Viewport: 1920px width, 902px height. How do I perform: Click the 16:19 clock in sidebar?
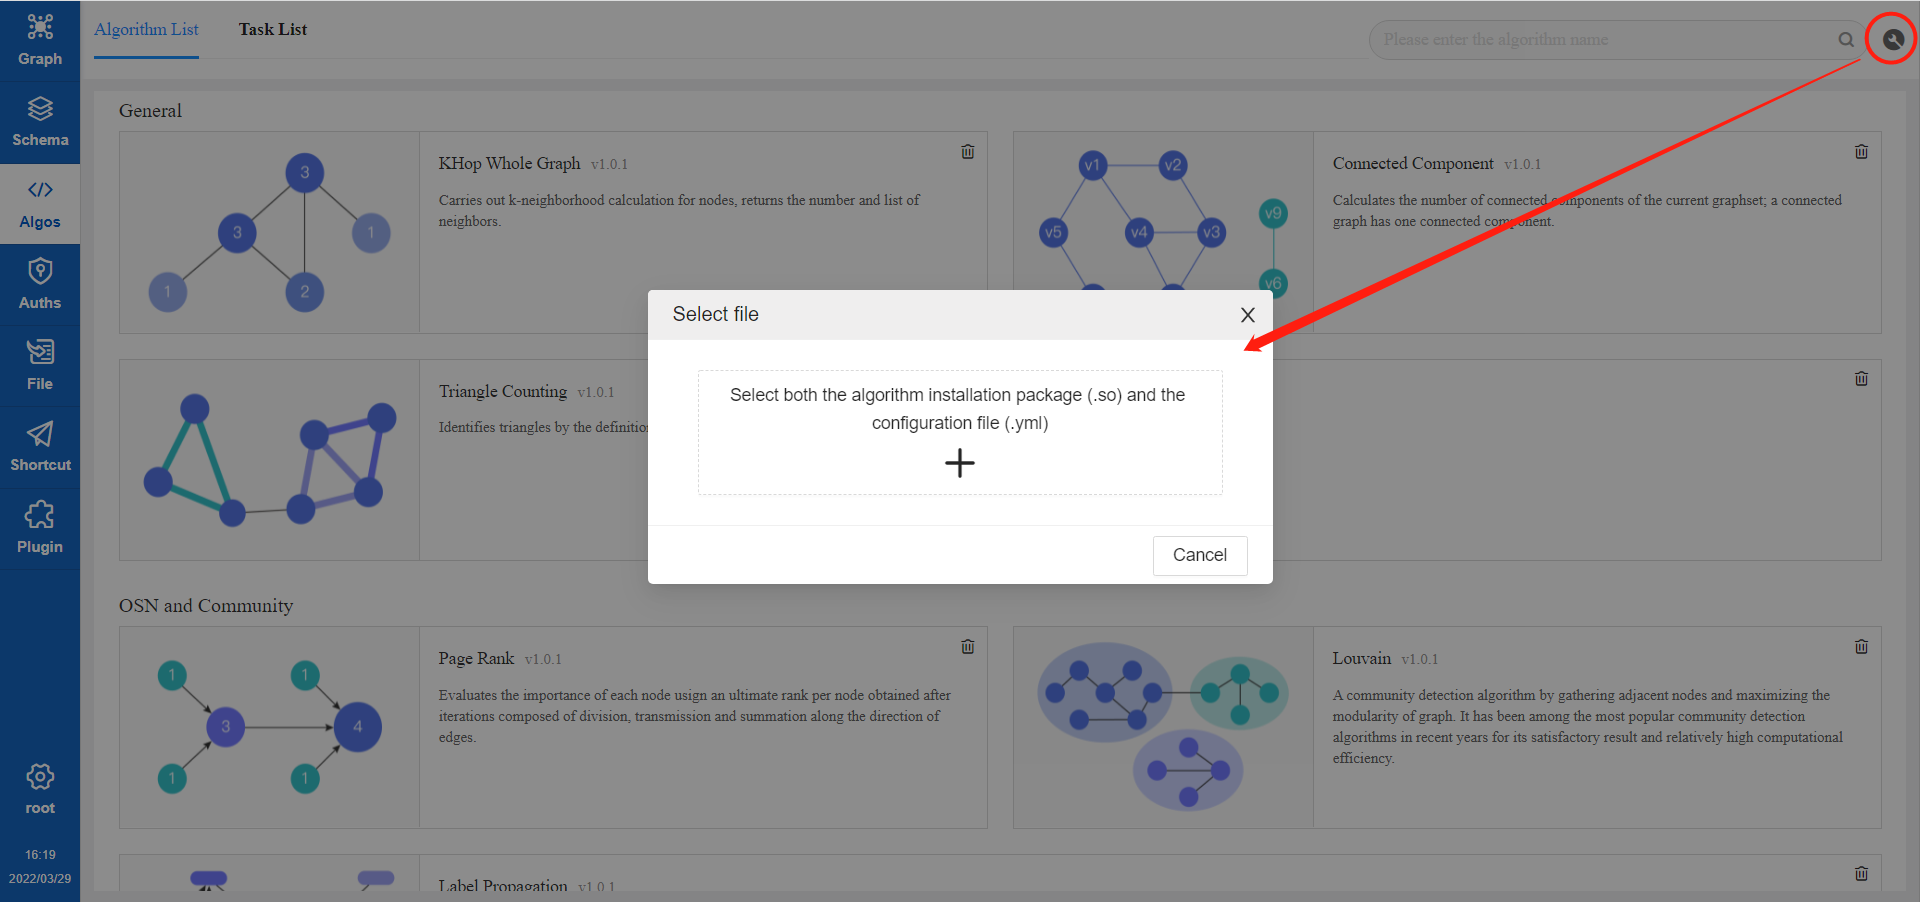tap(40, 855)
